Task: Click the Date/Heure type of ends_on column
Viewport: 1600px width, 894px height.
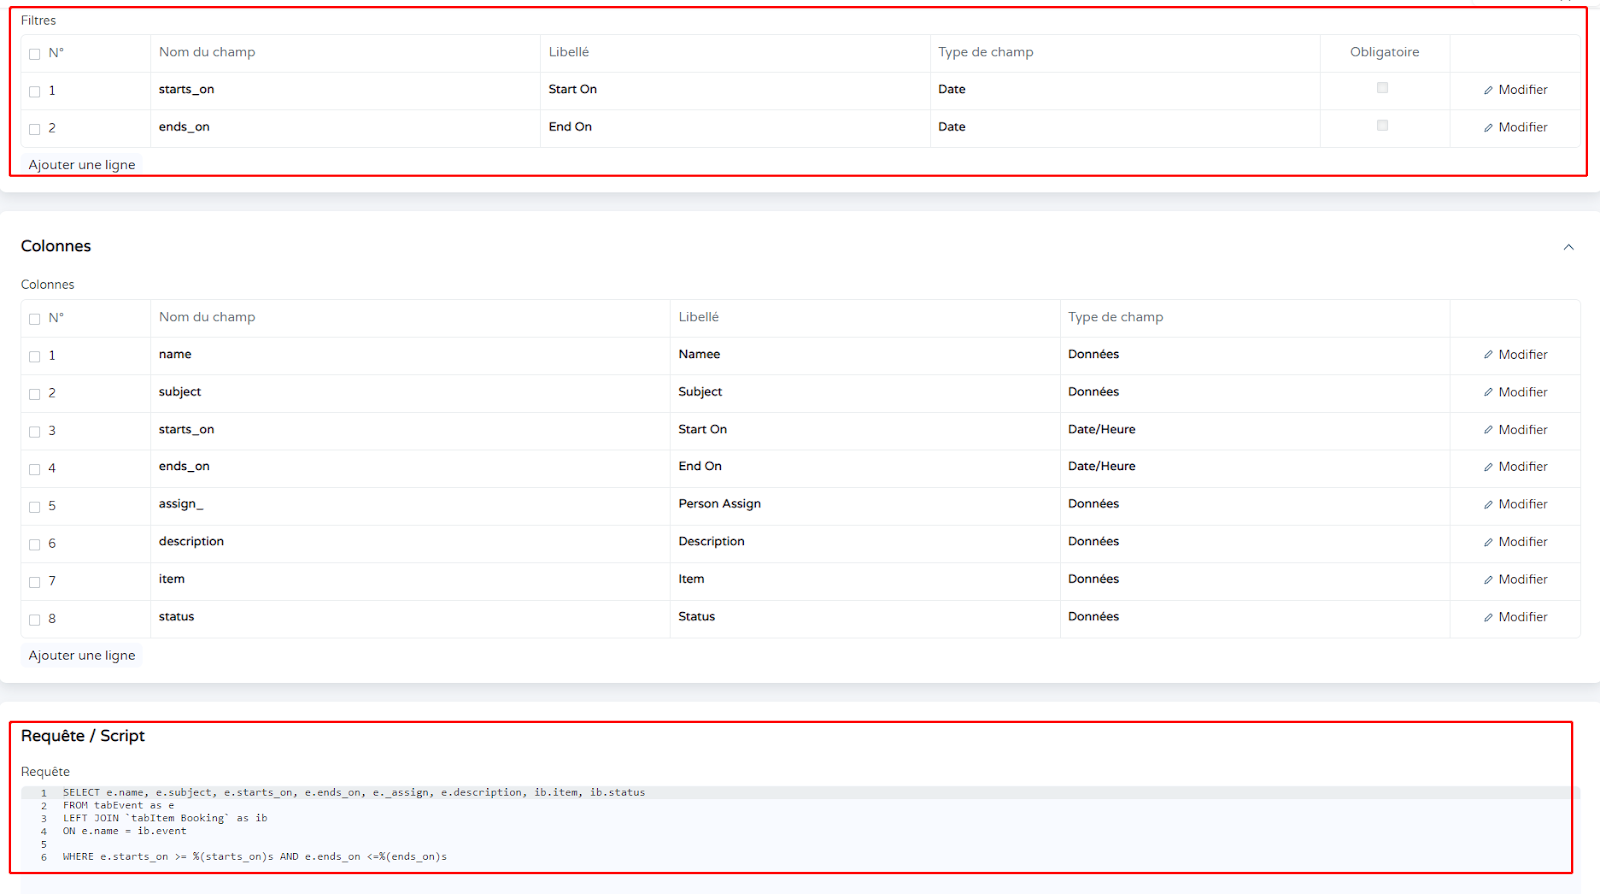Action: [x=1101, y=467]
